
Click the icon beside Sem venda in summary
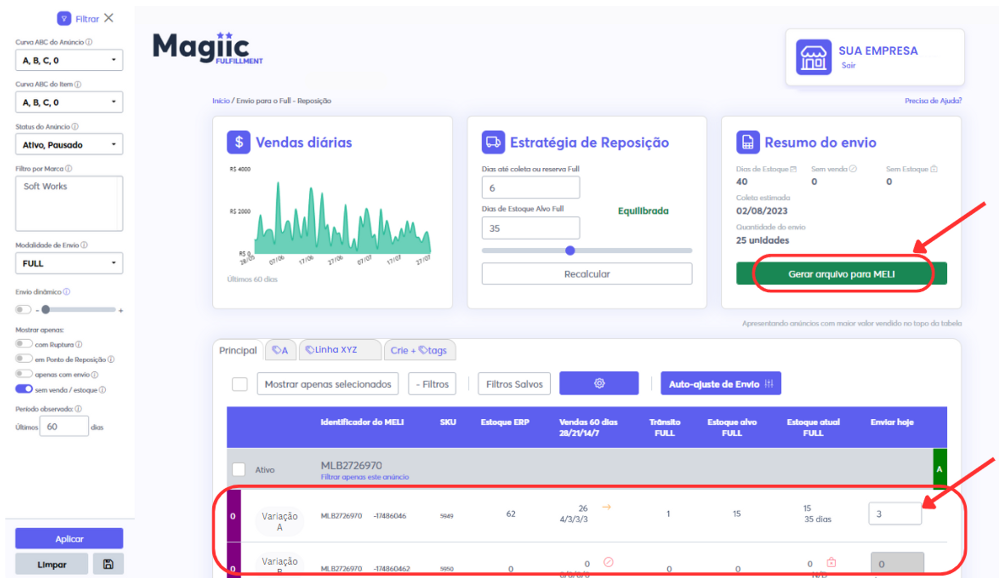coord(852,169)
